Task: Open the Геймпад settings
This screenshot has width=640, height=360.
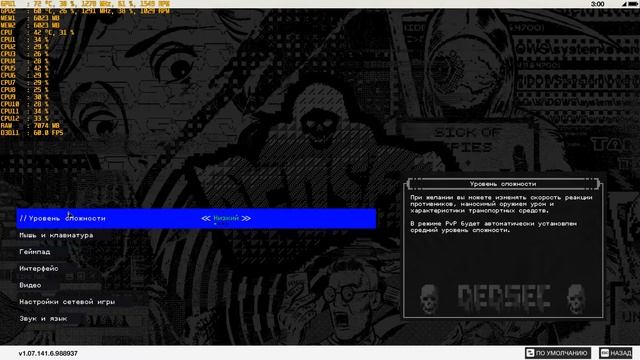Action: click(x=35, y=252)
